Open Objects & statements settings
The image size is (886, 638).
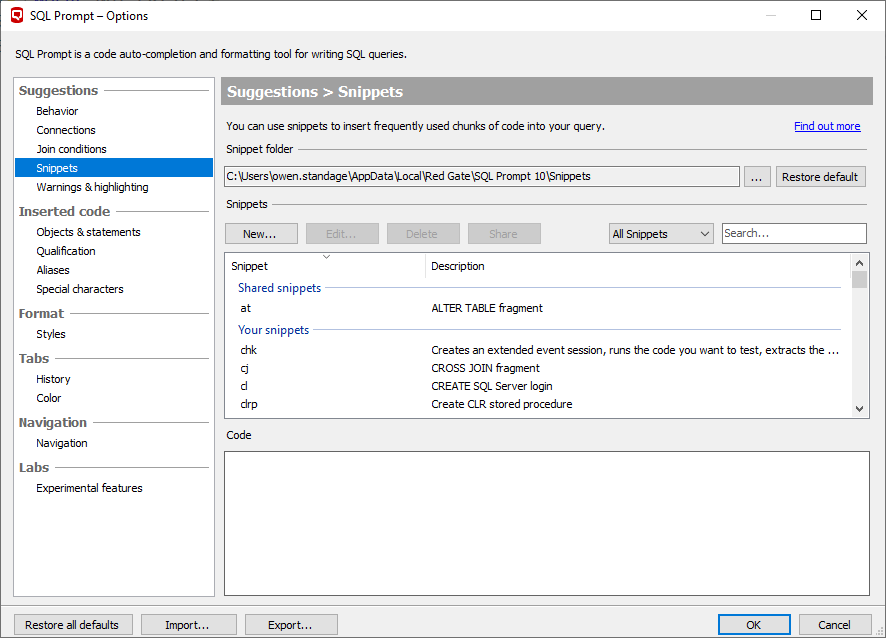tap(88, 232)
